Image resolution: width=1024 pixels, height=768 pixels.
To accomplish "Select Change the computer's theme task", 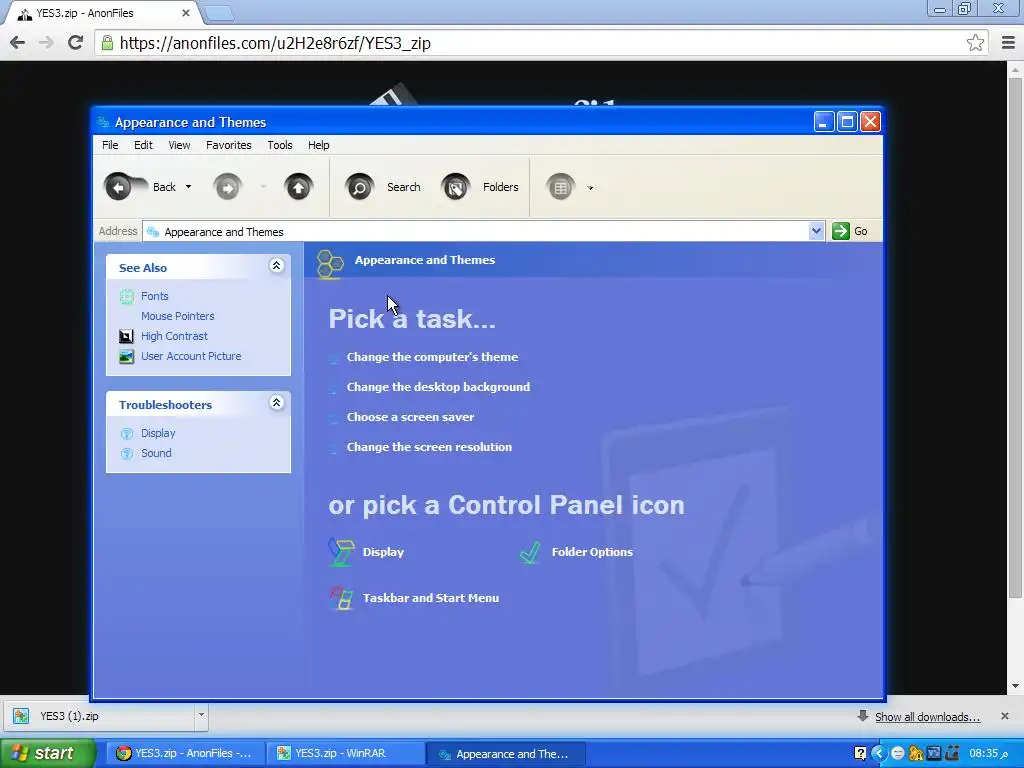I will [x=432, y=357].
